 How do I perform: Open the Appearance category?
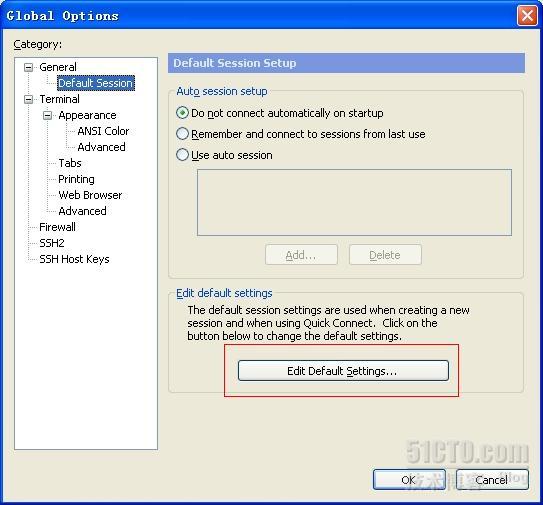[87, 115]
